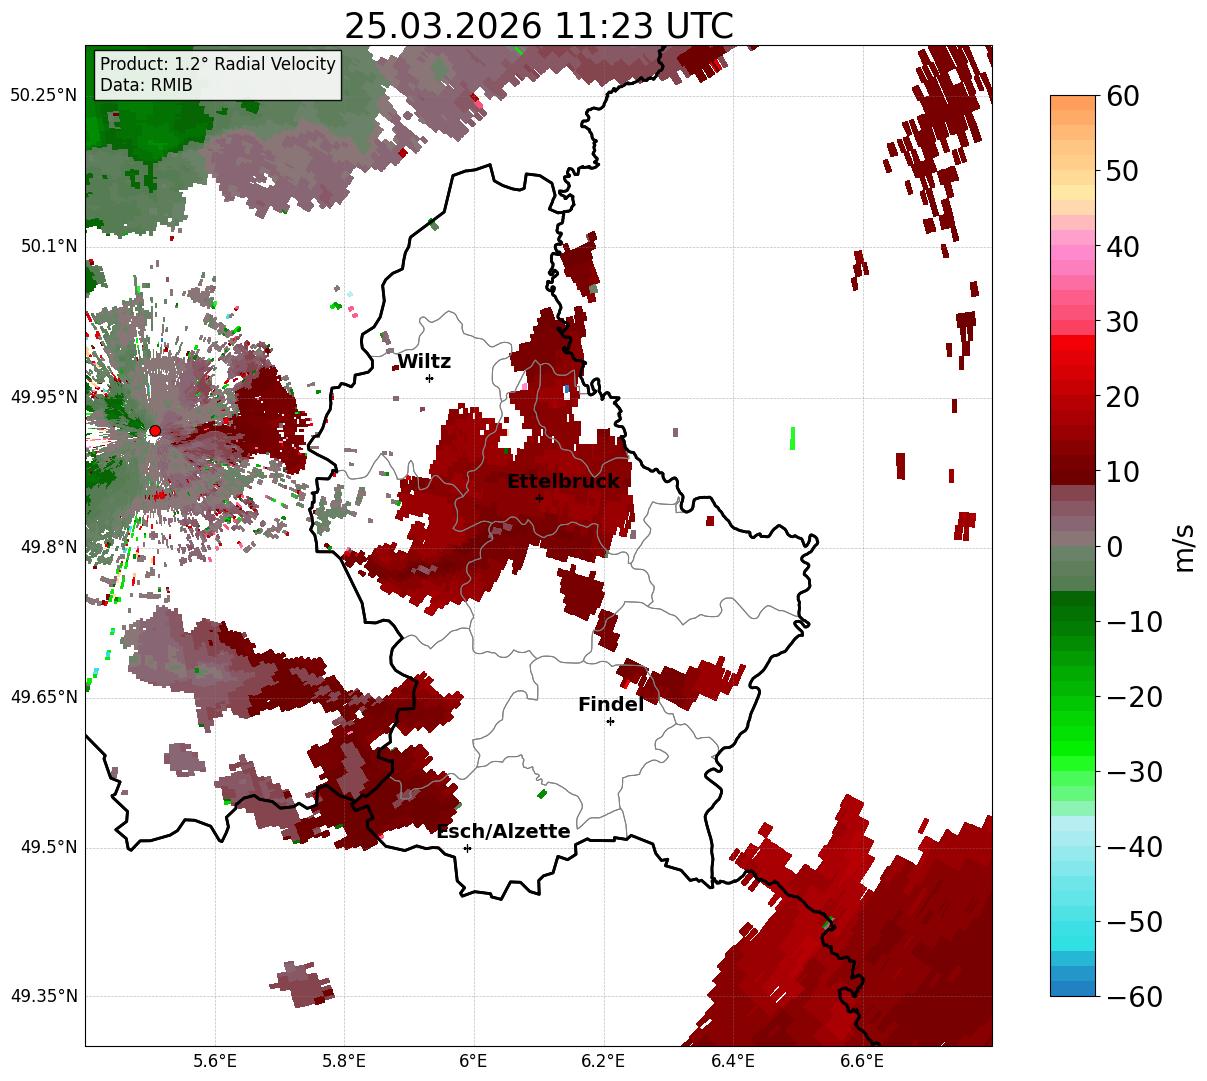This screenshot has width=1207, height=1081.
Task: Click the Ettelbruck city label
Action: pos(563,482)
